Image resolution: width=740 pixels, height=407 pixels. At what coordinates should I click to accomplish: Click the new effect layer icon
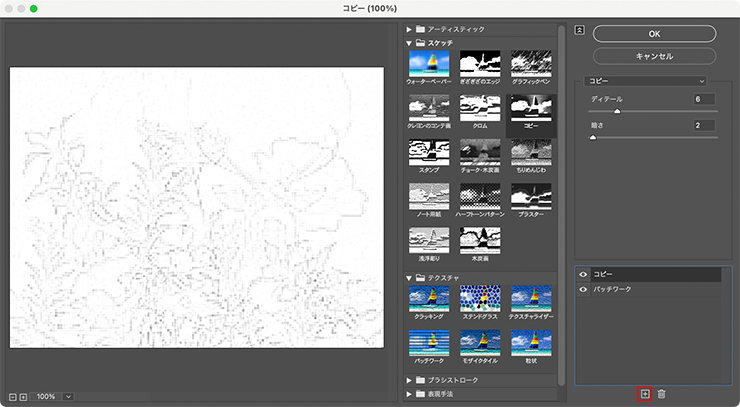[x=645, y=394]
